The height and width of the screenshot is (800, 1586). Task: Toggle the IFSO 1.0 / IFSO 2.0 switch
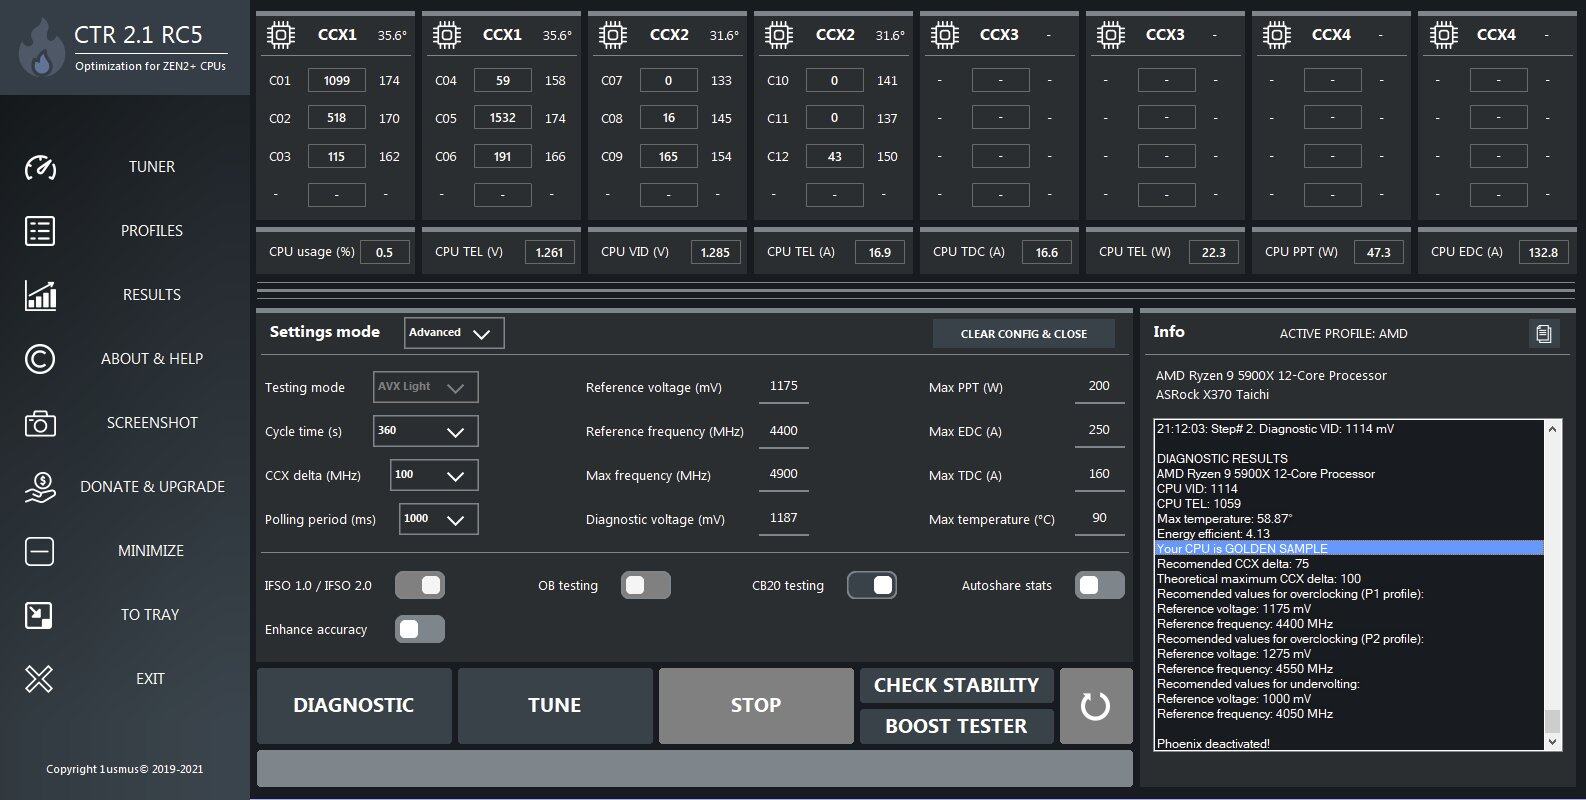click(420, 585)
